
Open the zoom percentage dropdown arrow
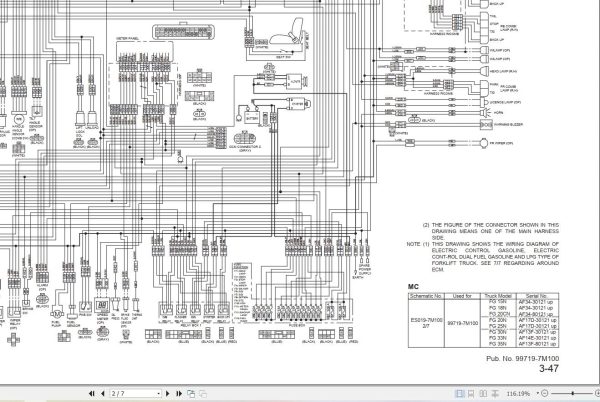538,393
